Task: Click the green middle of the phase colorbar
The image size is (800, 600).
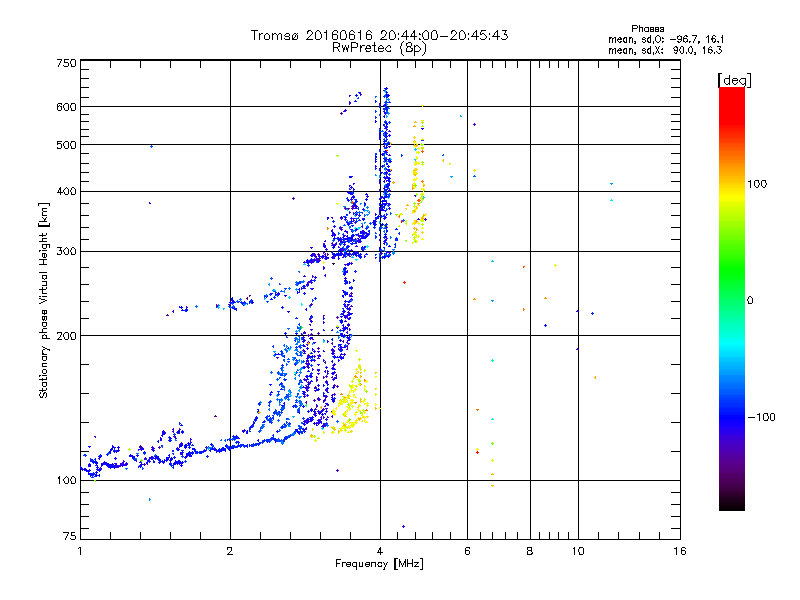Action: click(x=732, y=270)
